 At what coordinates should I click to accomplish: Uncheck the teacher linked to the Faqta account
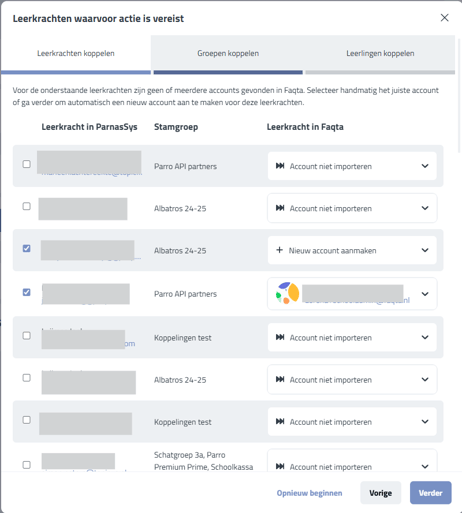26,292
